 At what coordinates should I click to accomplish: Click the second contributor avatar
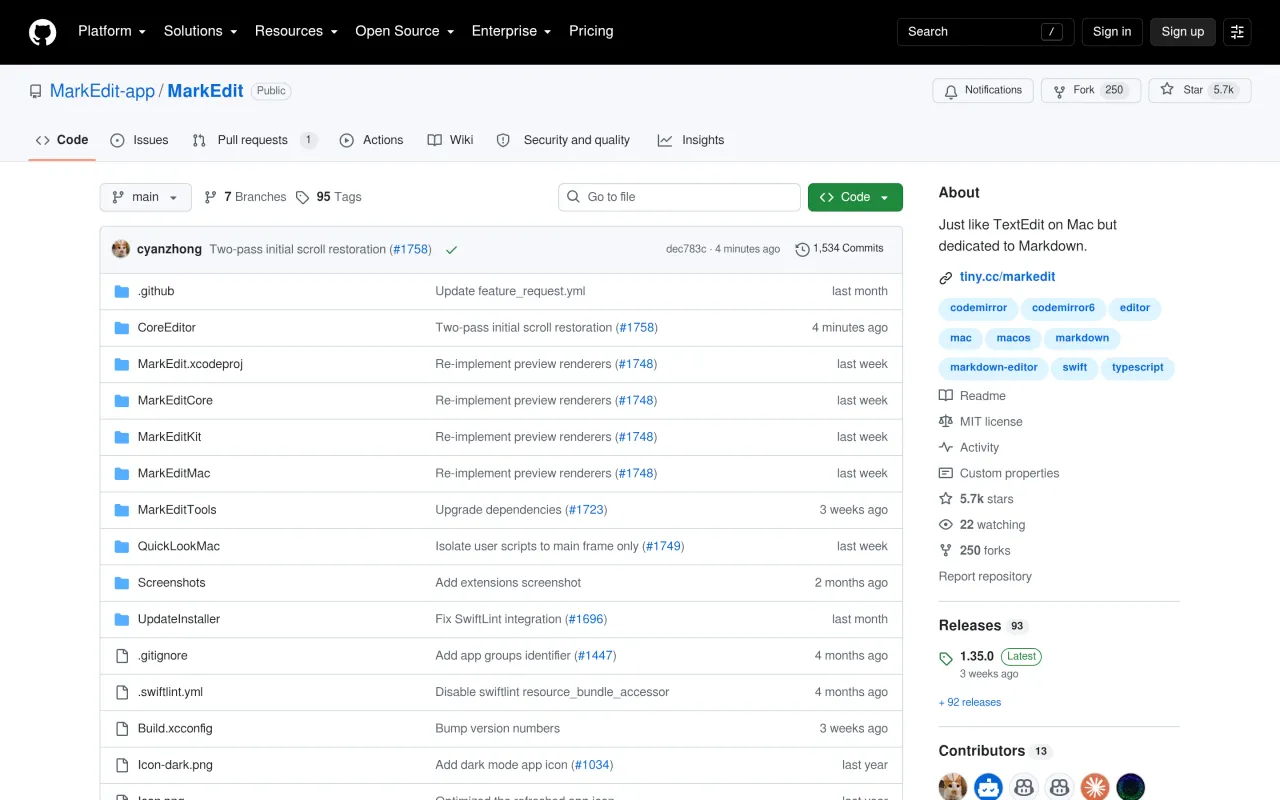(989, 787)
